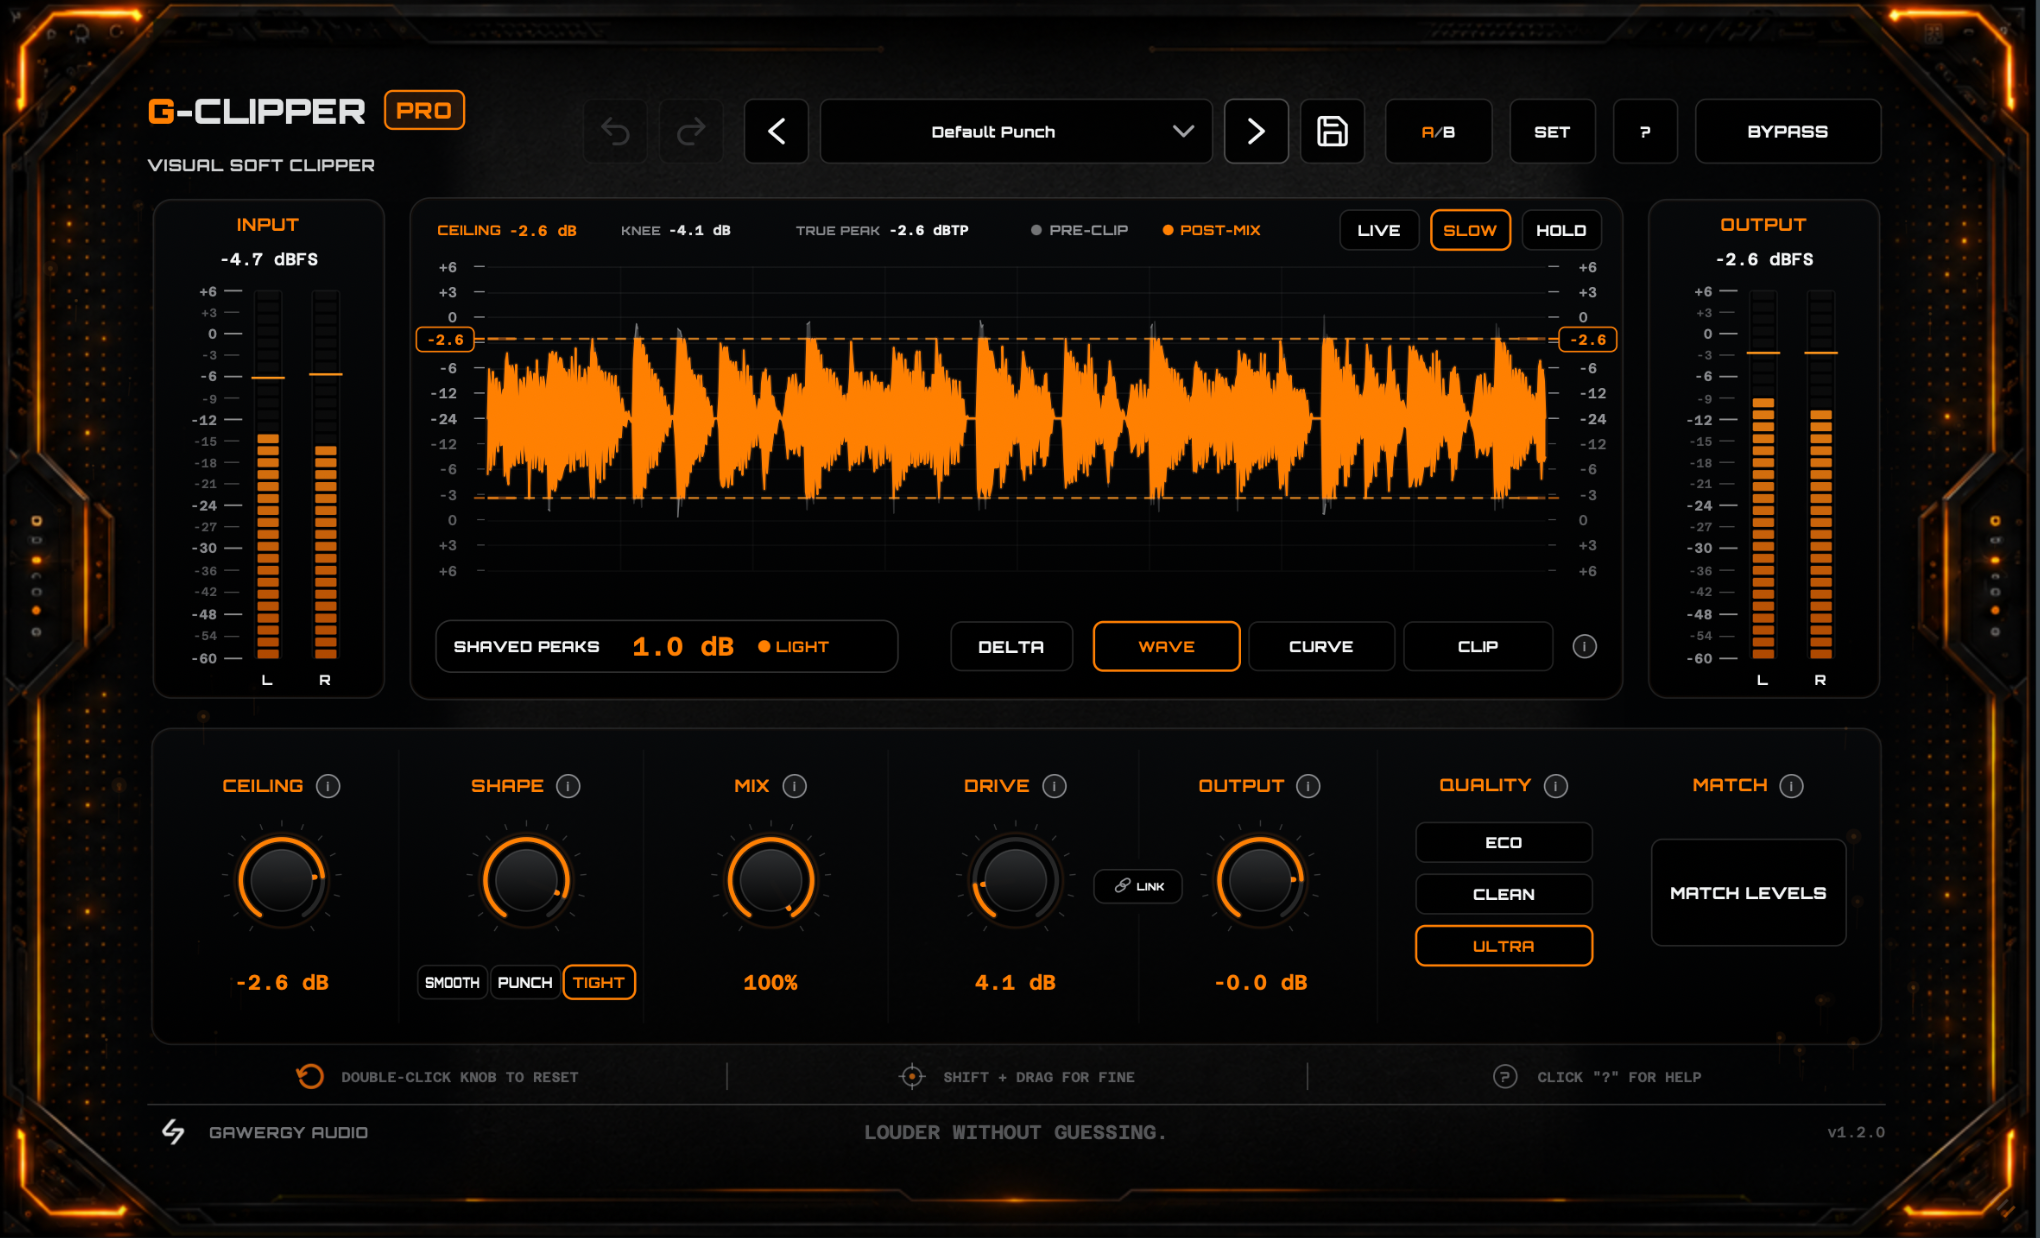Select ECO quality mode
The height and width of the screenshot is (1238, 2040).
tap(1503, 842)
